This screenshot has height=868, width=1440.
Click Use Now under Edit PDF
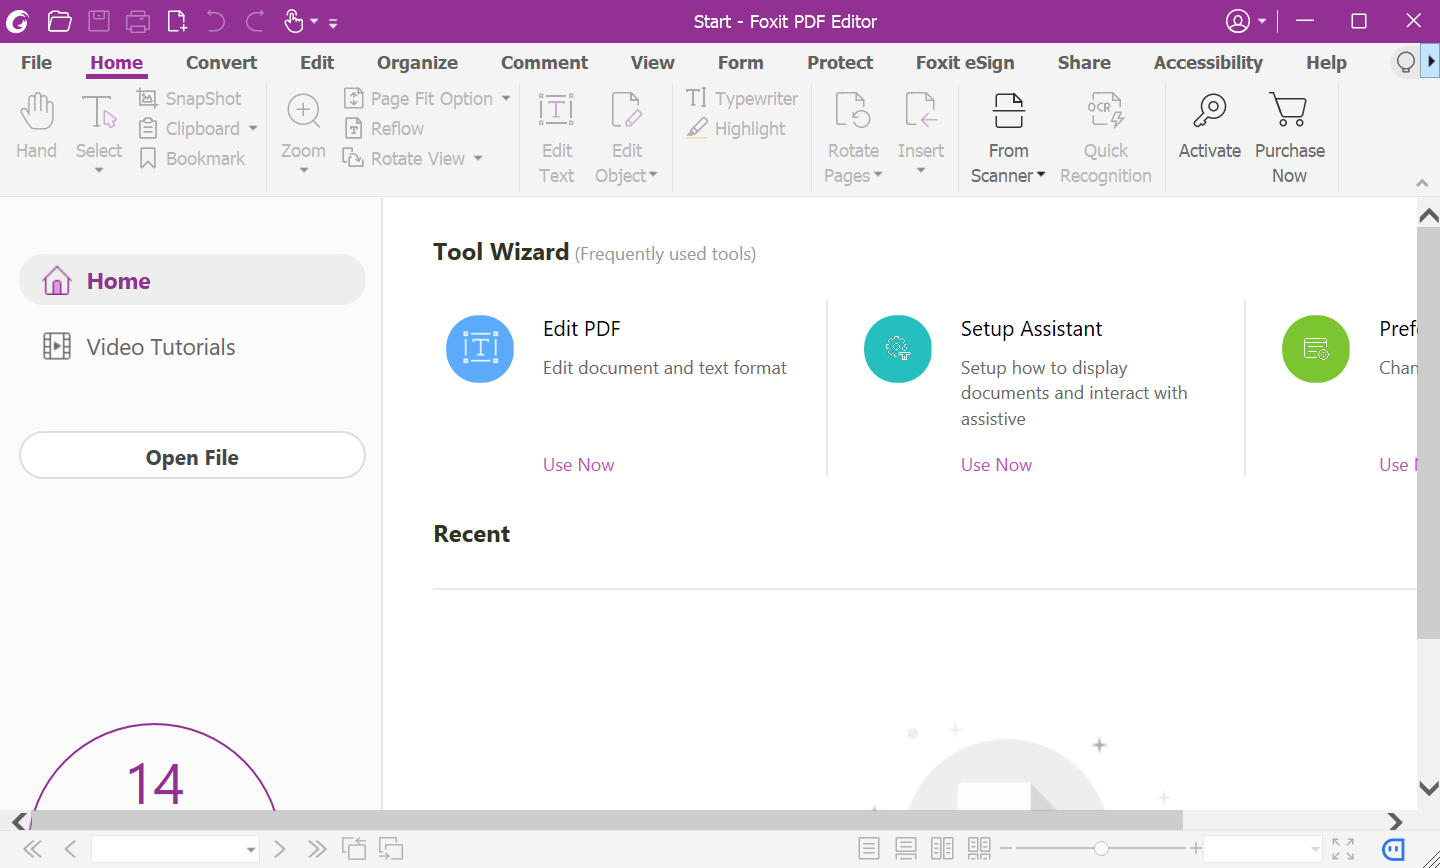[579, 465]
